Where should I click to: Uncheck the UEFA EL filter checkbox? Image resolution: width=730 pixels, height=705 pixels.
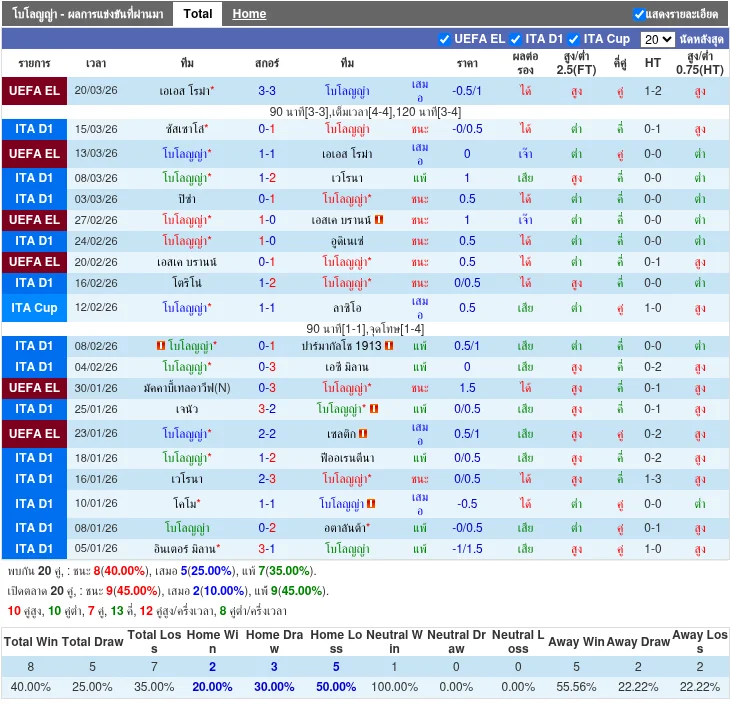point(445,39)
